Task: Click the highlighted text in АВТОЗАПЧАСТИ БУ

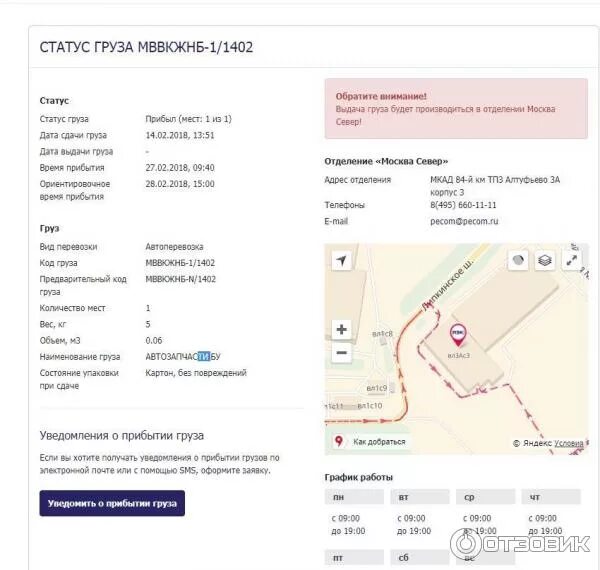Action: tap(204, 357)
